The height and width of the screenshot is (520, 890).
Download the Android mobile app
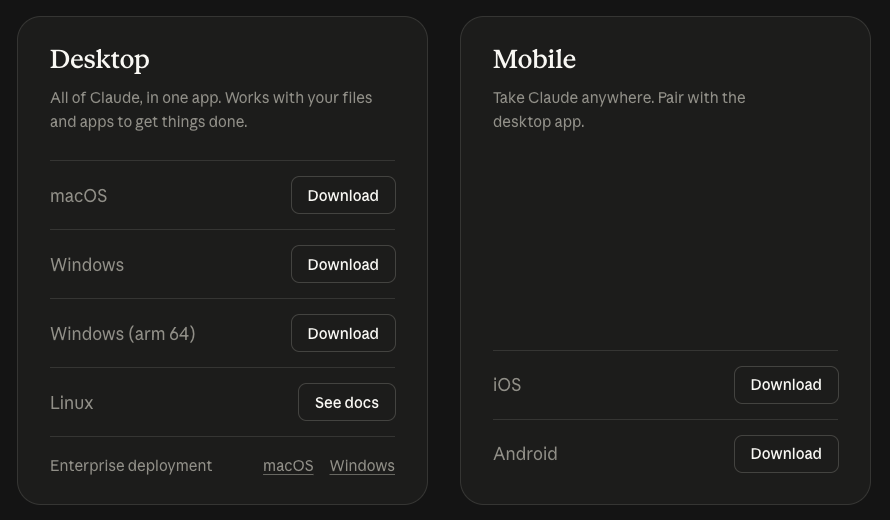click(786, 454)
